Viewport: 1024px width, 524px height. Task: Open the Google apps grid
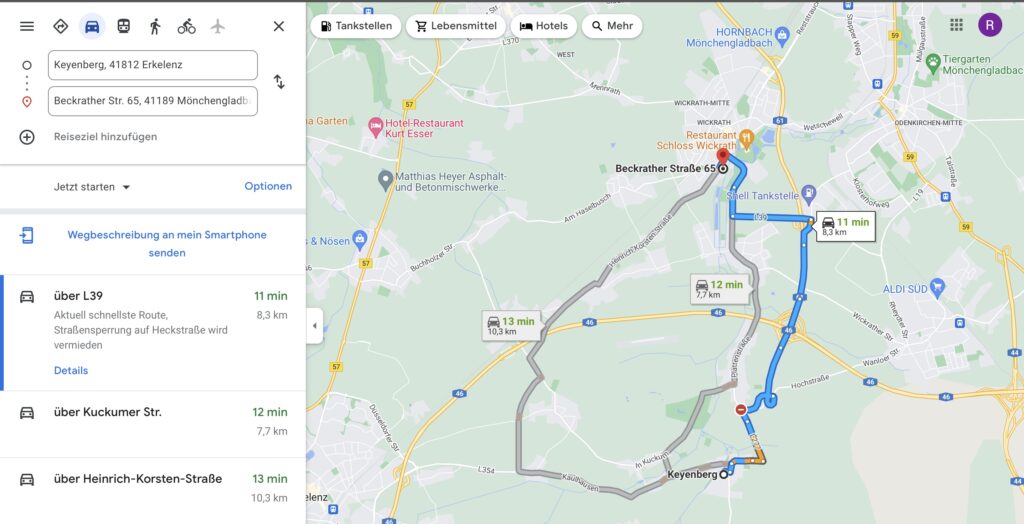pos(956,25)
